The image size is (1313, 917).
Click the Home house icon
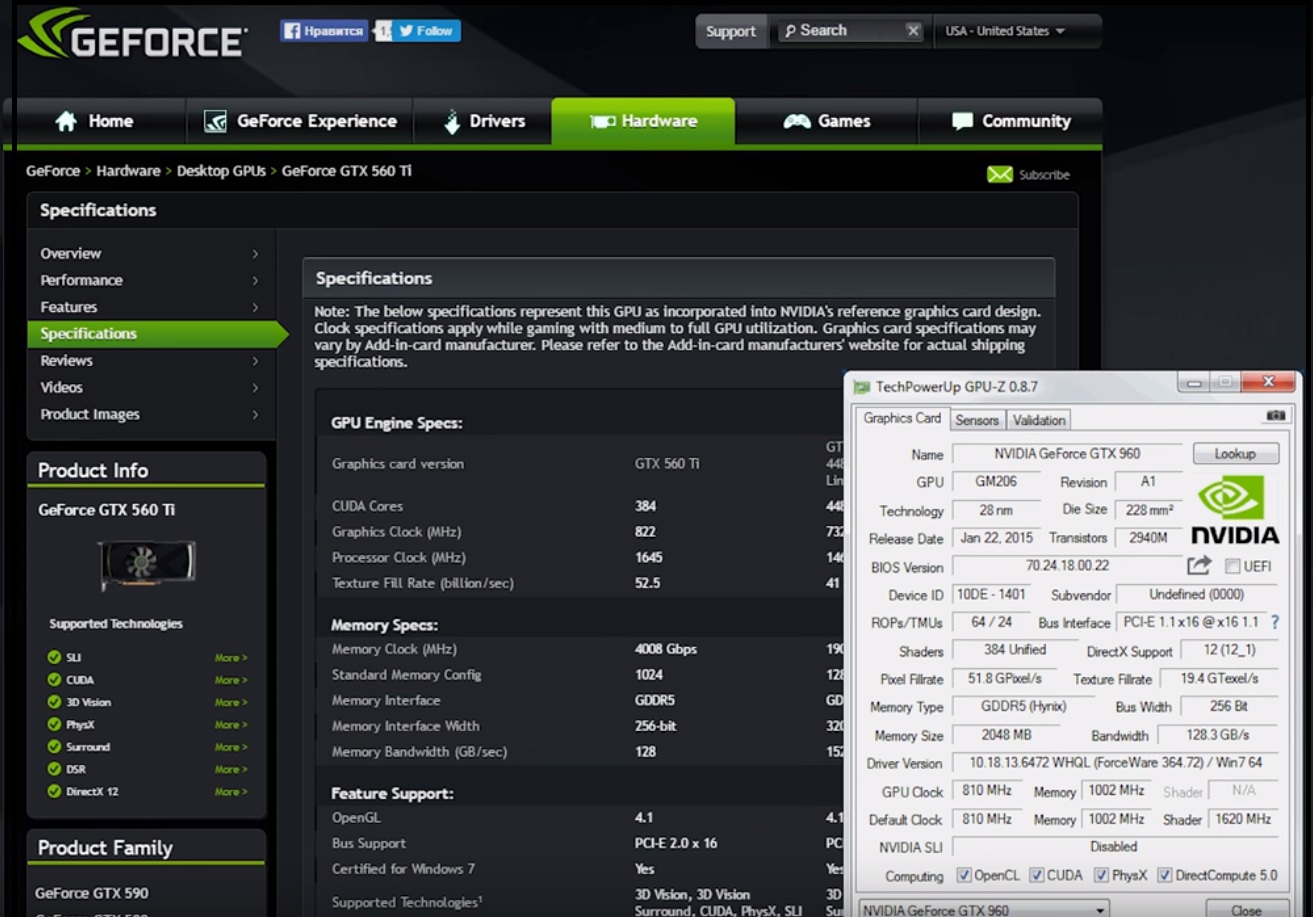pos(66,121)
